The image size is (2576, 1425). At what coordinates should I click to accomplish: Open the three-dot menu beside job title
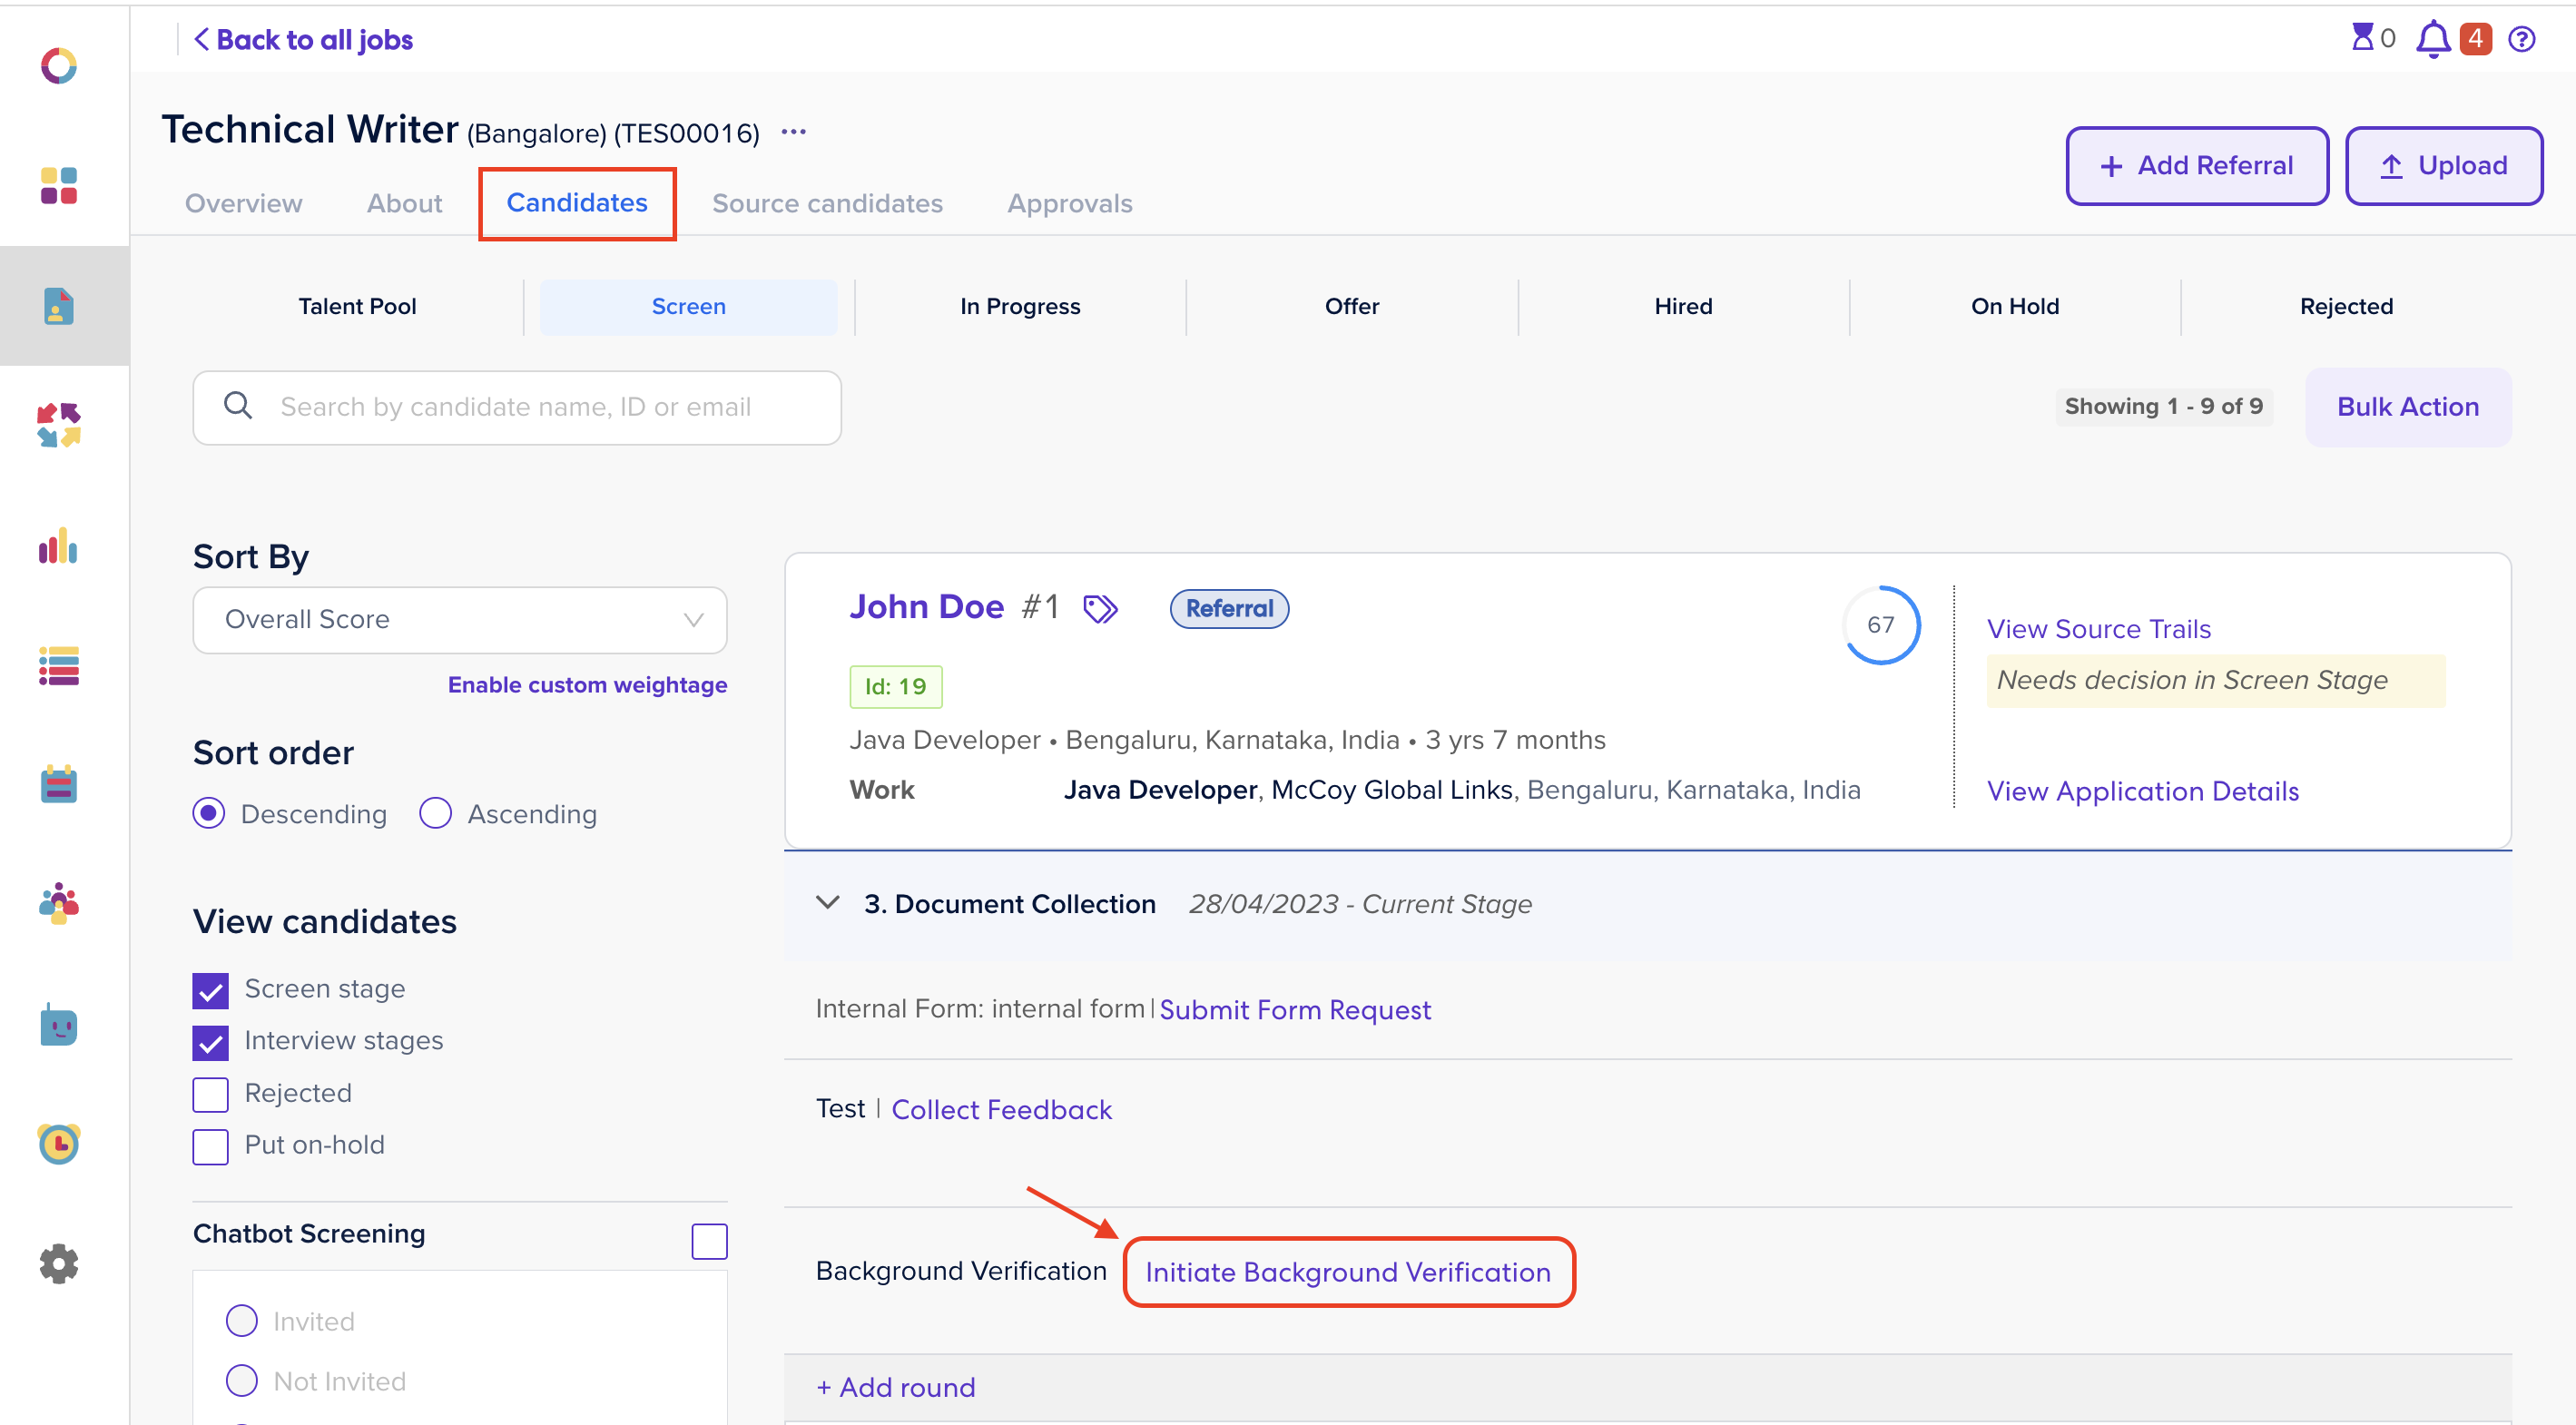793,132
